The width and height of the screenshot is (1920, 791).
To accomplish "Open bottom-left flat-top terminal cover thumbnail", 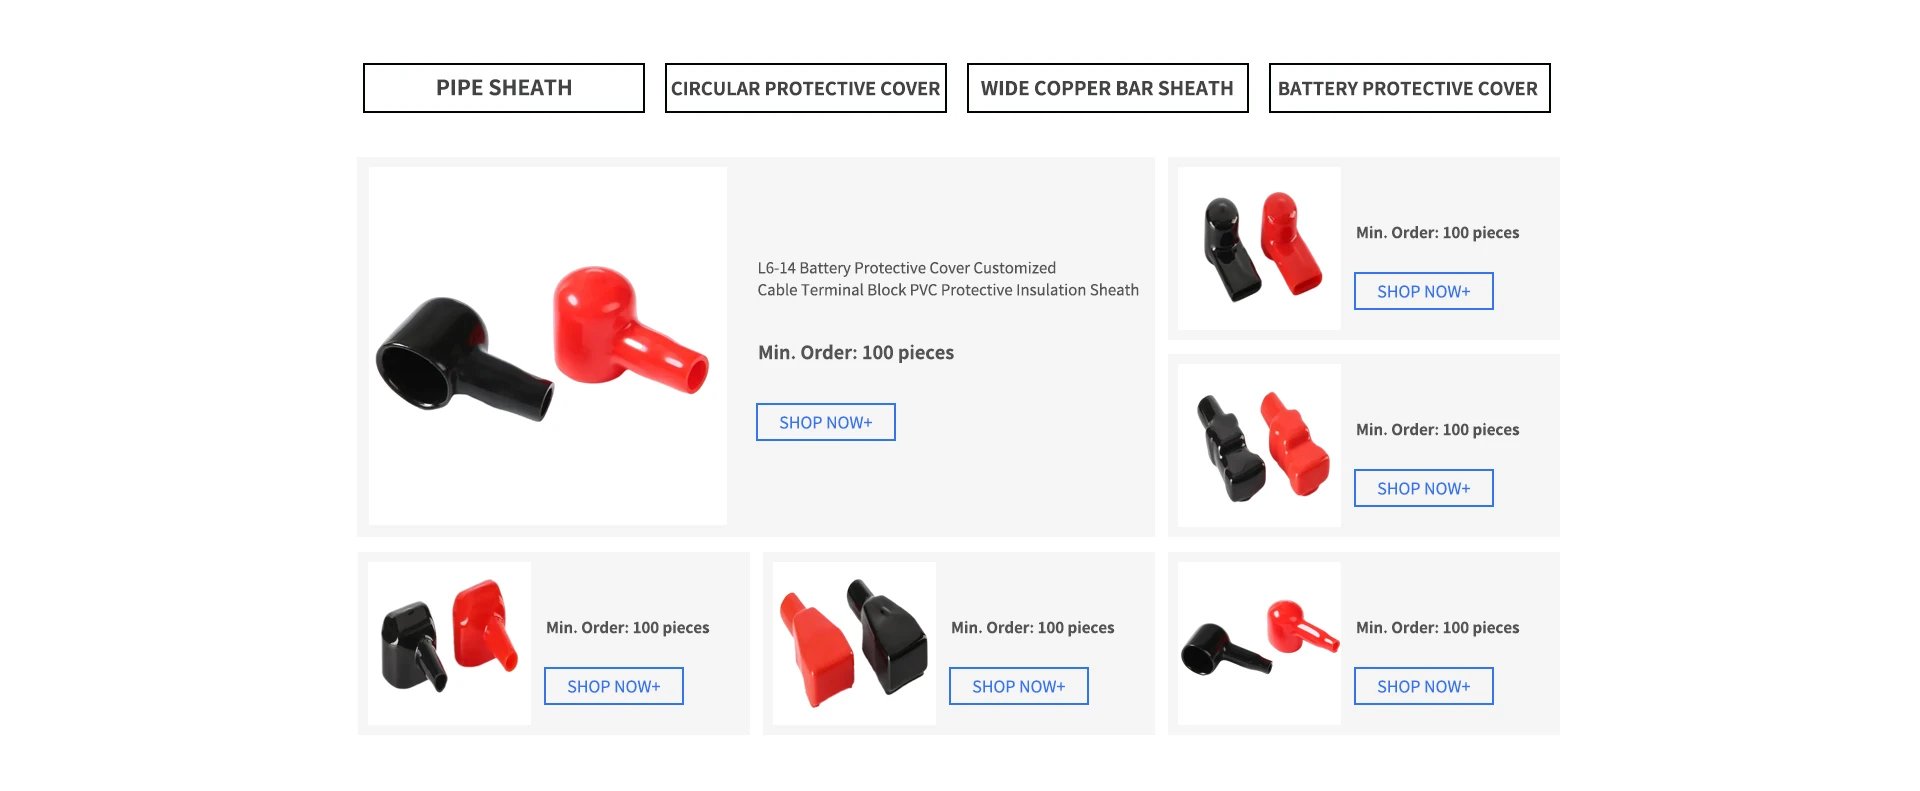I will tap(449, 643).
